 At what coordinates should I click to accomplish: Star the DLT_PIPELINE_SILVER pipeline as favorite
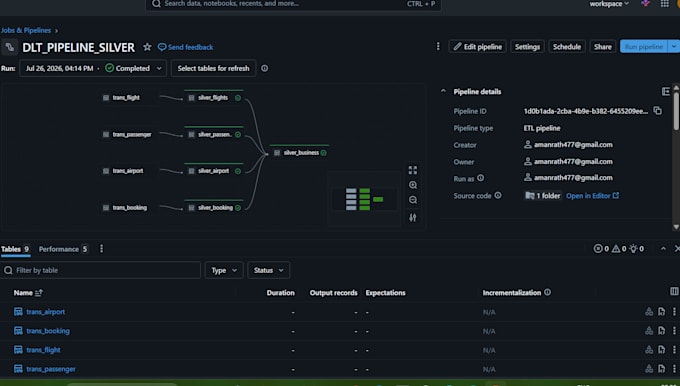(147, 47)
